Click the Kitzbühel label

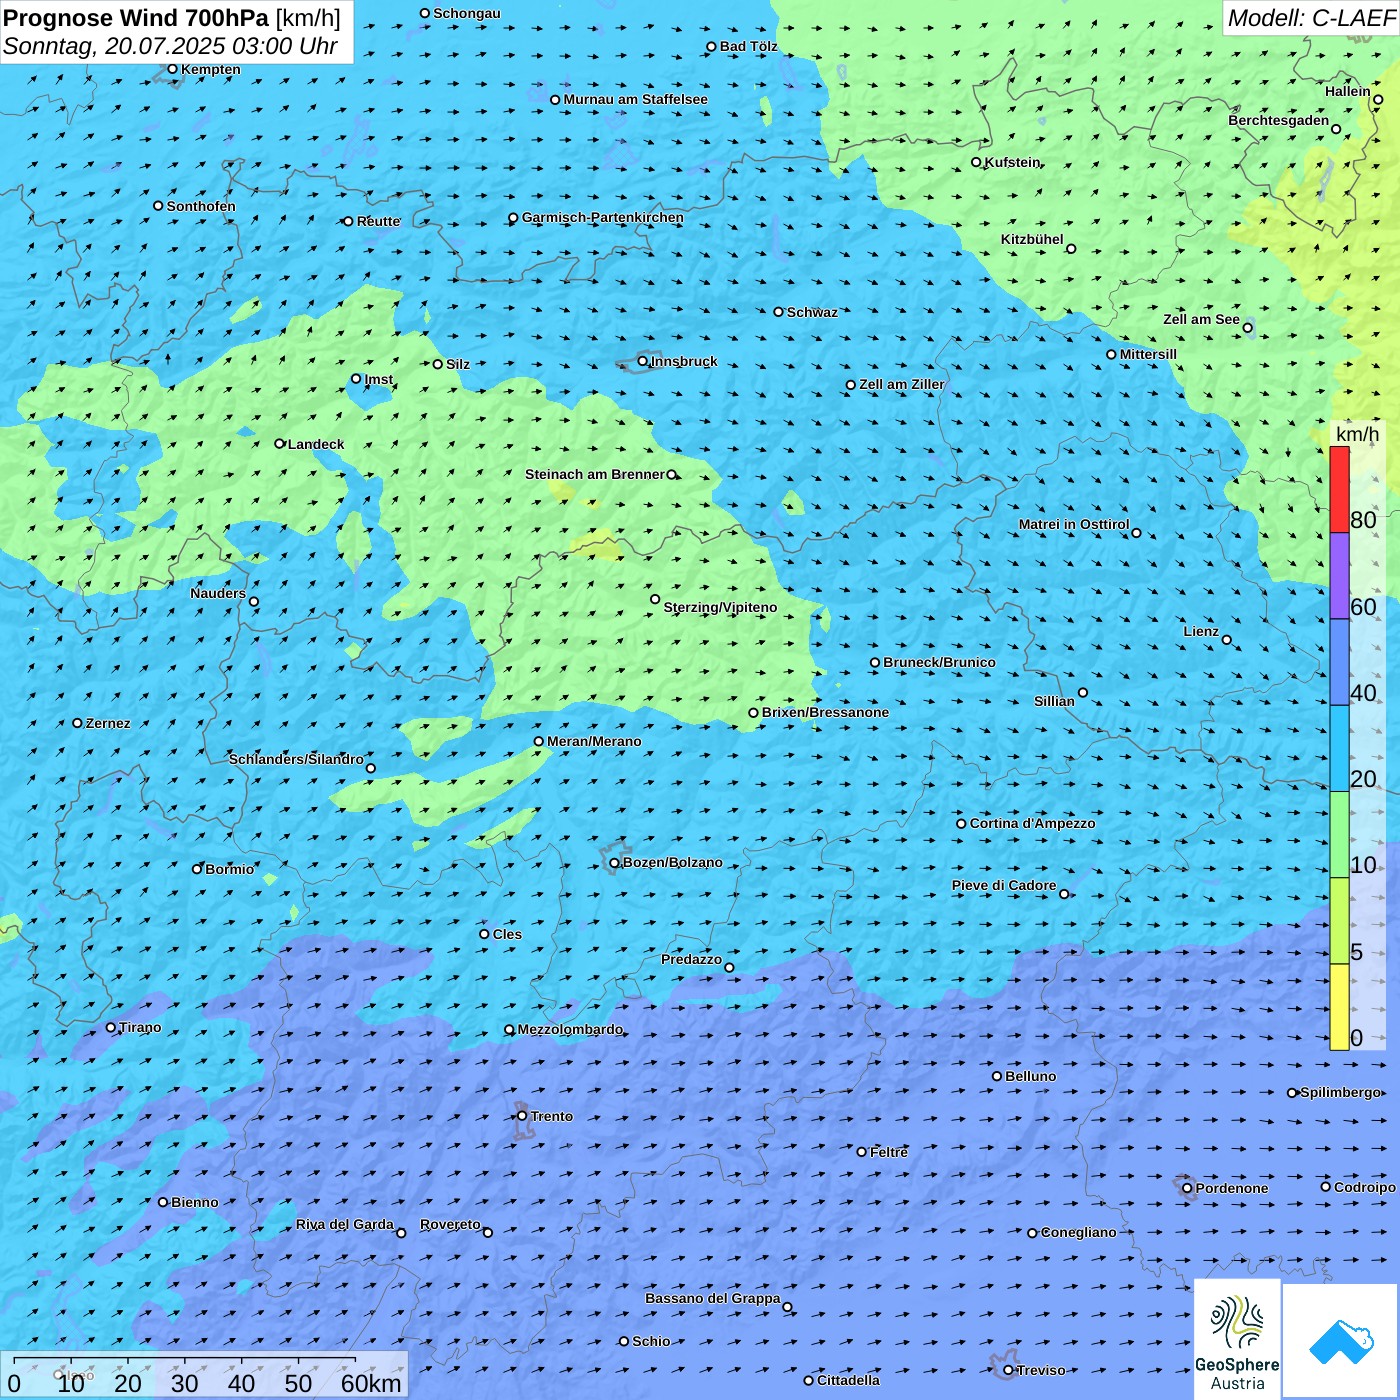pyautogui.click(x=1032, y=239)
